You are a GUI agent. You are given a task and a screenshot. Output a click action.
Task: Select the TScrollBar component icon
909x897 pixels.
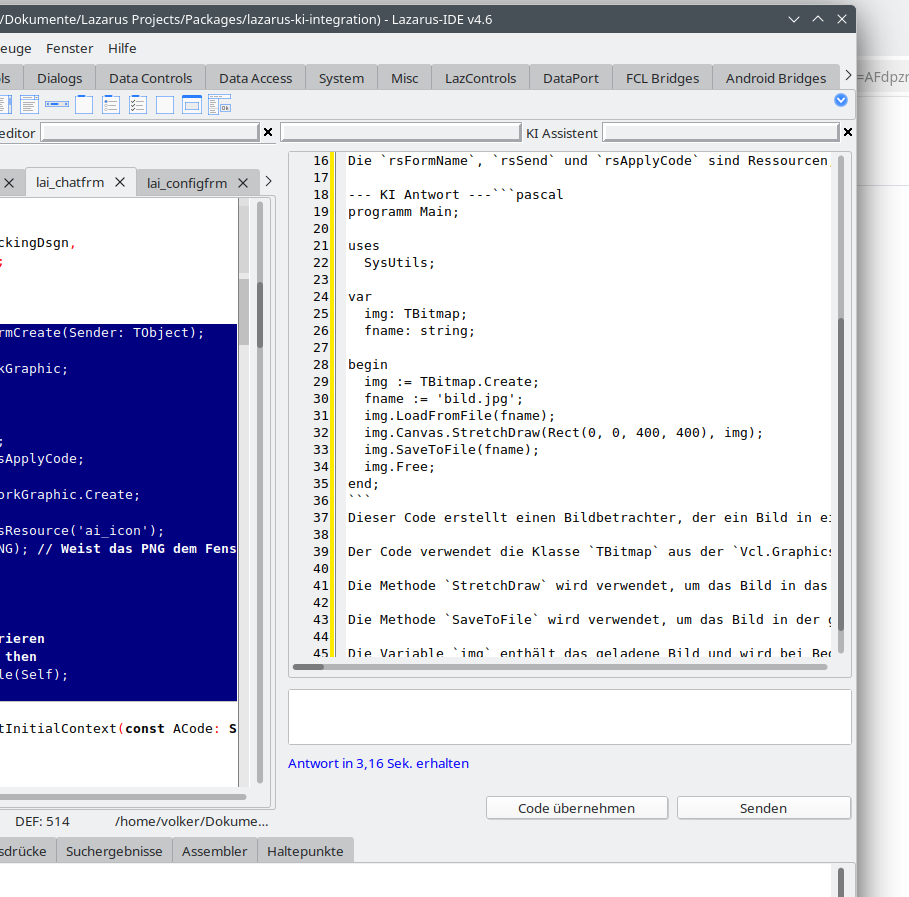pyautogui.click(x=57, y=104)
